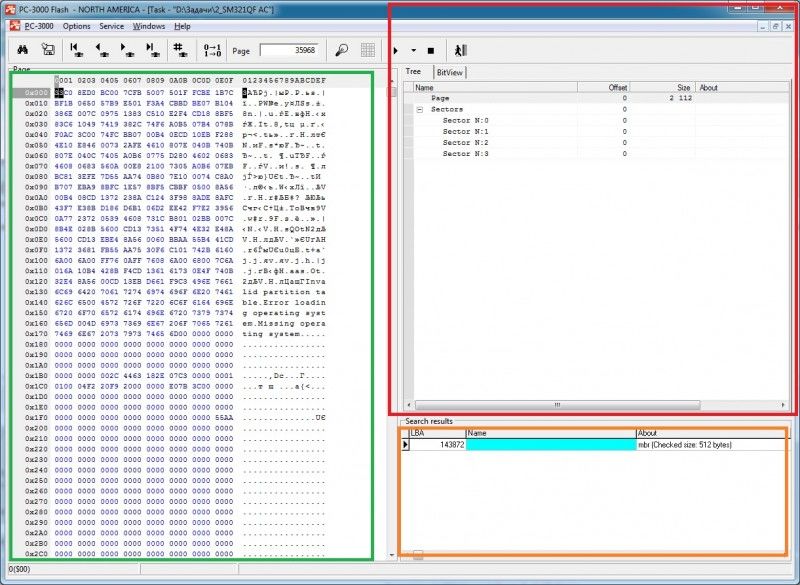Screen dimensions: 800x585
Task: Open the Help menu
Action: (x=182, y=26)
